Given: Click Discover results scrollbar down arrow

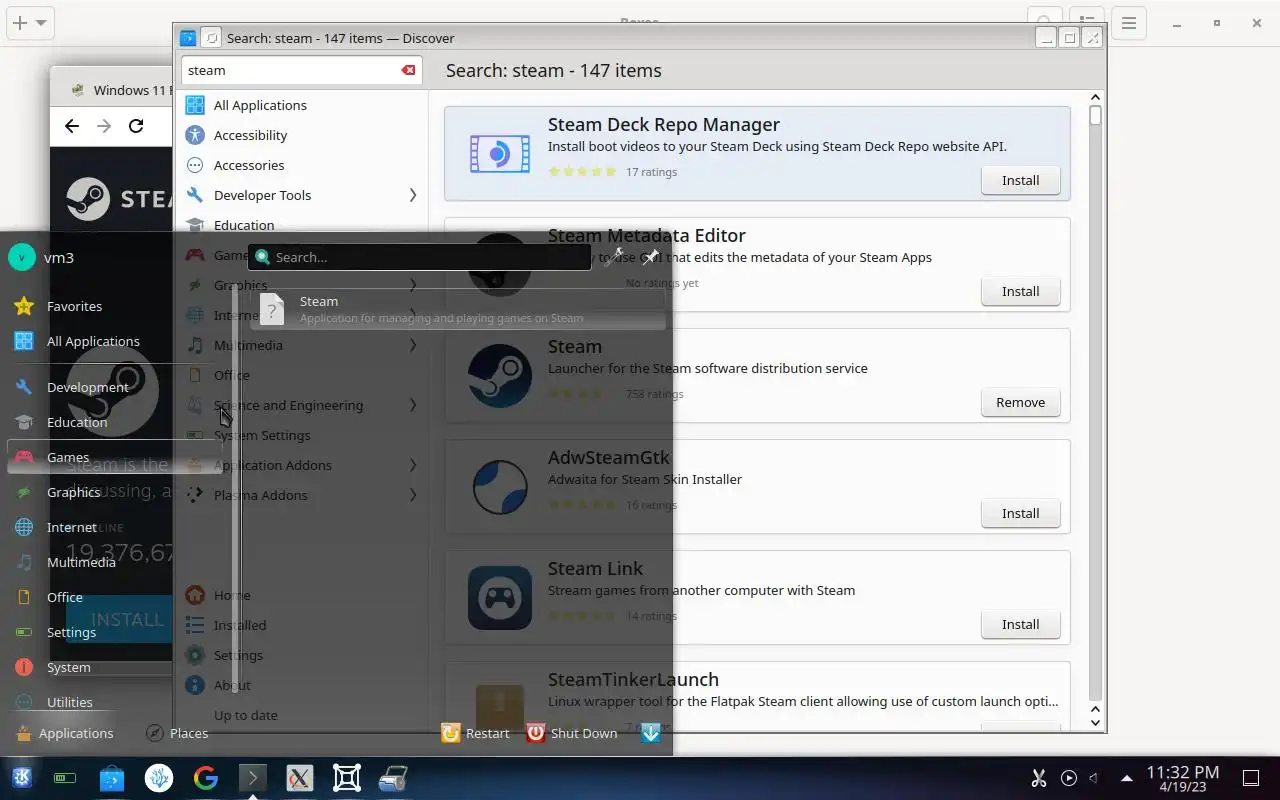Looking at the screenshot, I should 1095,722.
